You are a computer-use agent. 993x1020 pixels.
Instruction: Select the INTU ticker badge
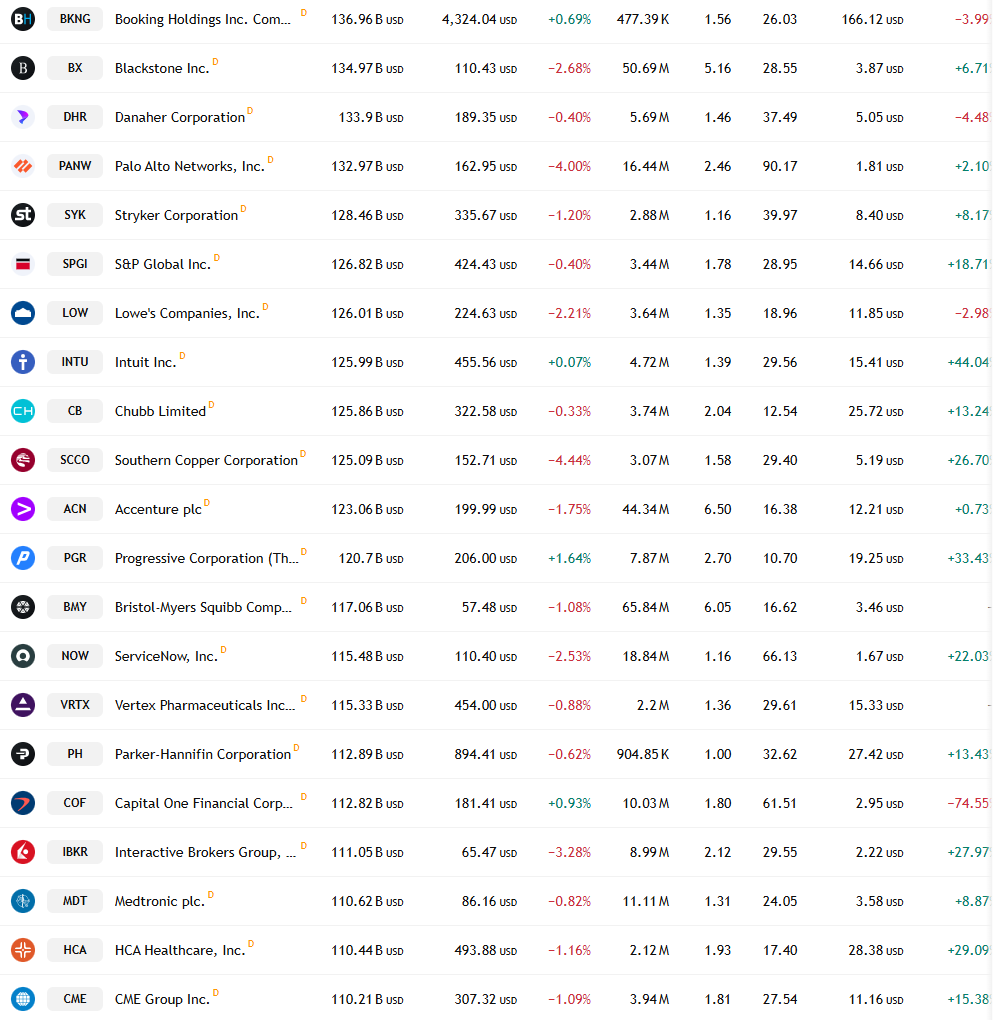[75, 362]
